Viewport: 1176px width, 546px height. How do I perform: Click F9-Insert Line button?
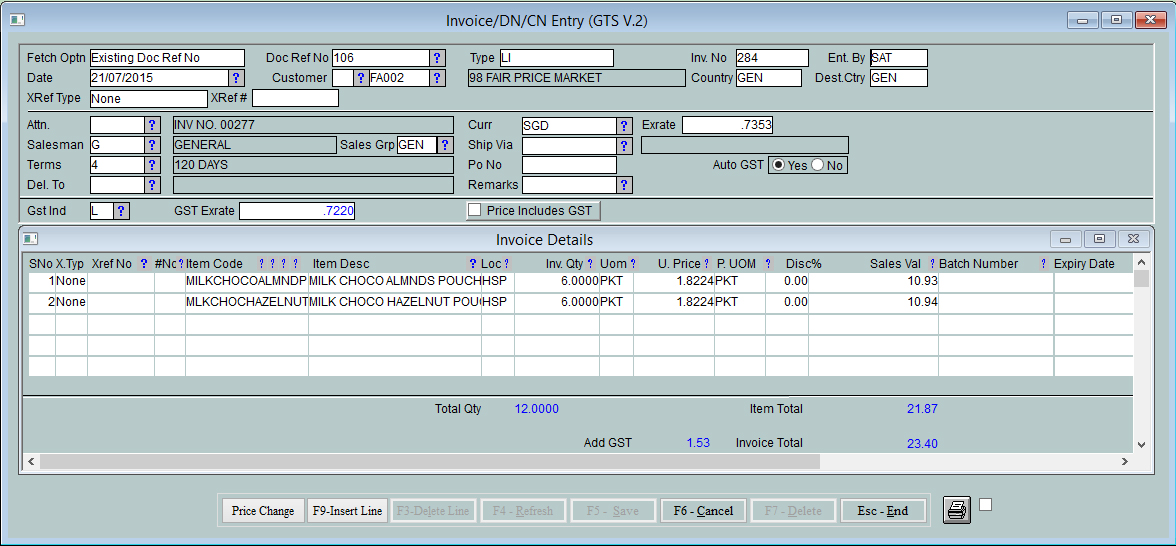(x=347, y=511)
